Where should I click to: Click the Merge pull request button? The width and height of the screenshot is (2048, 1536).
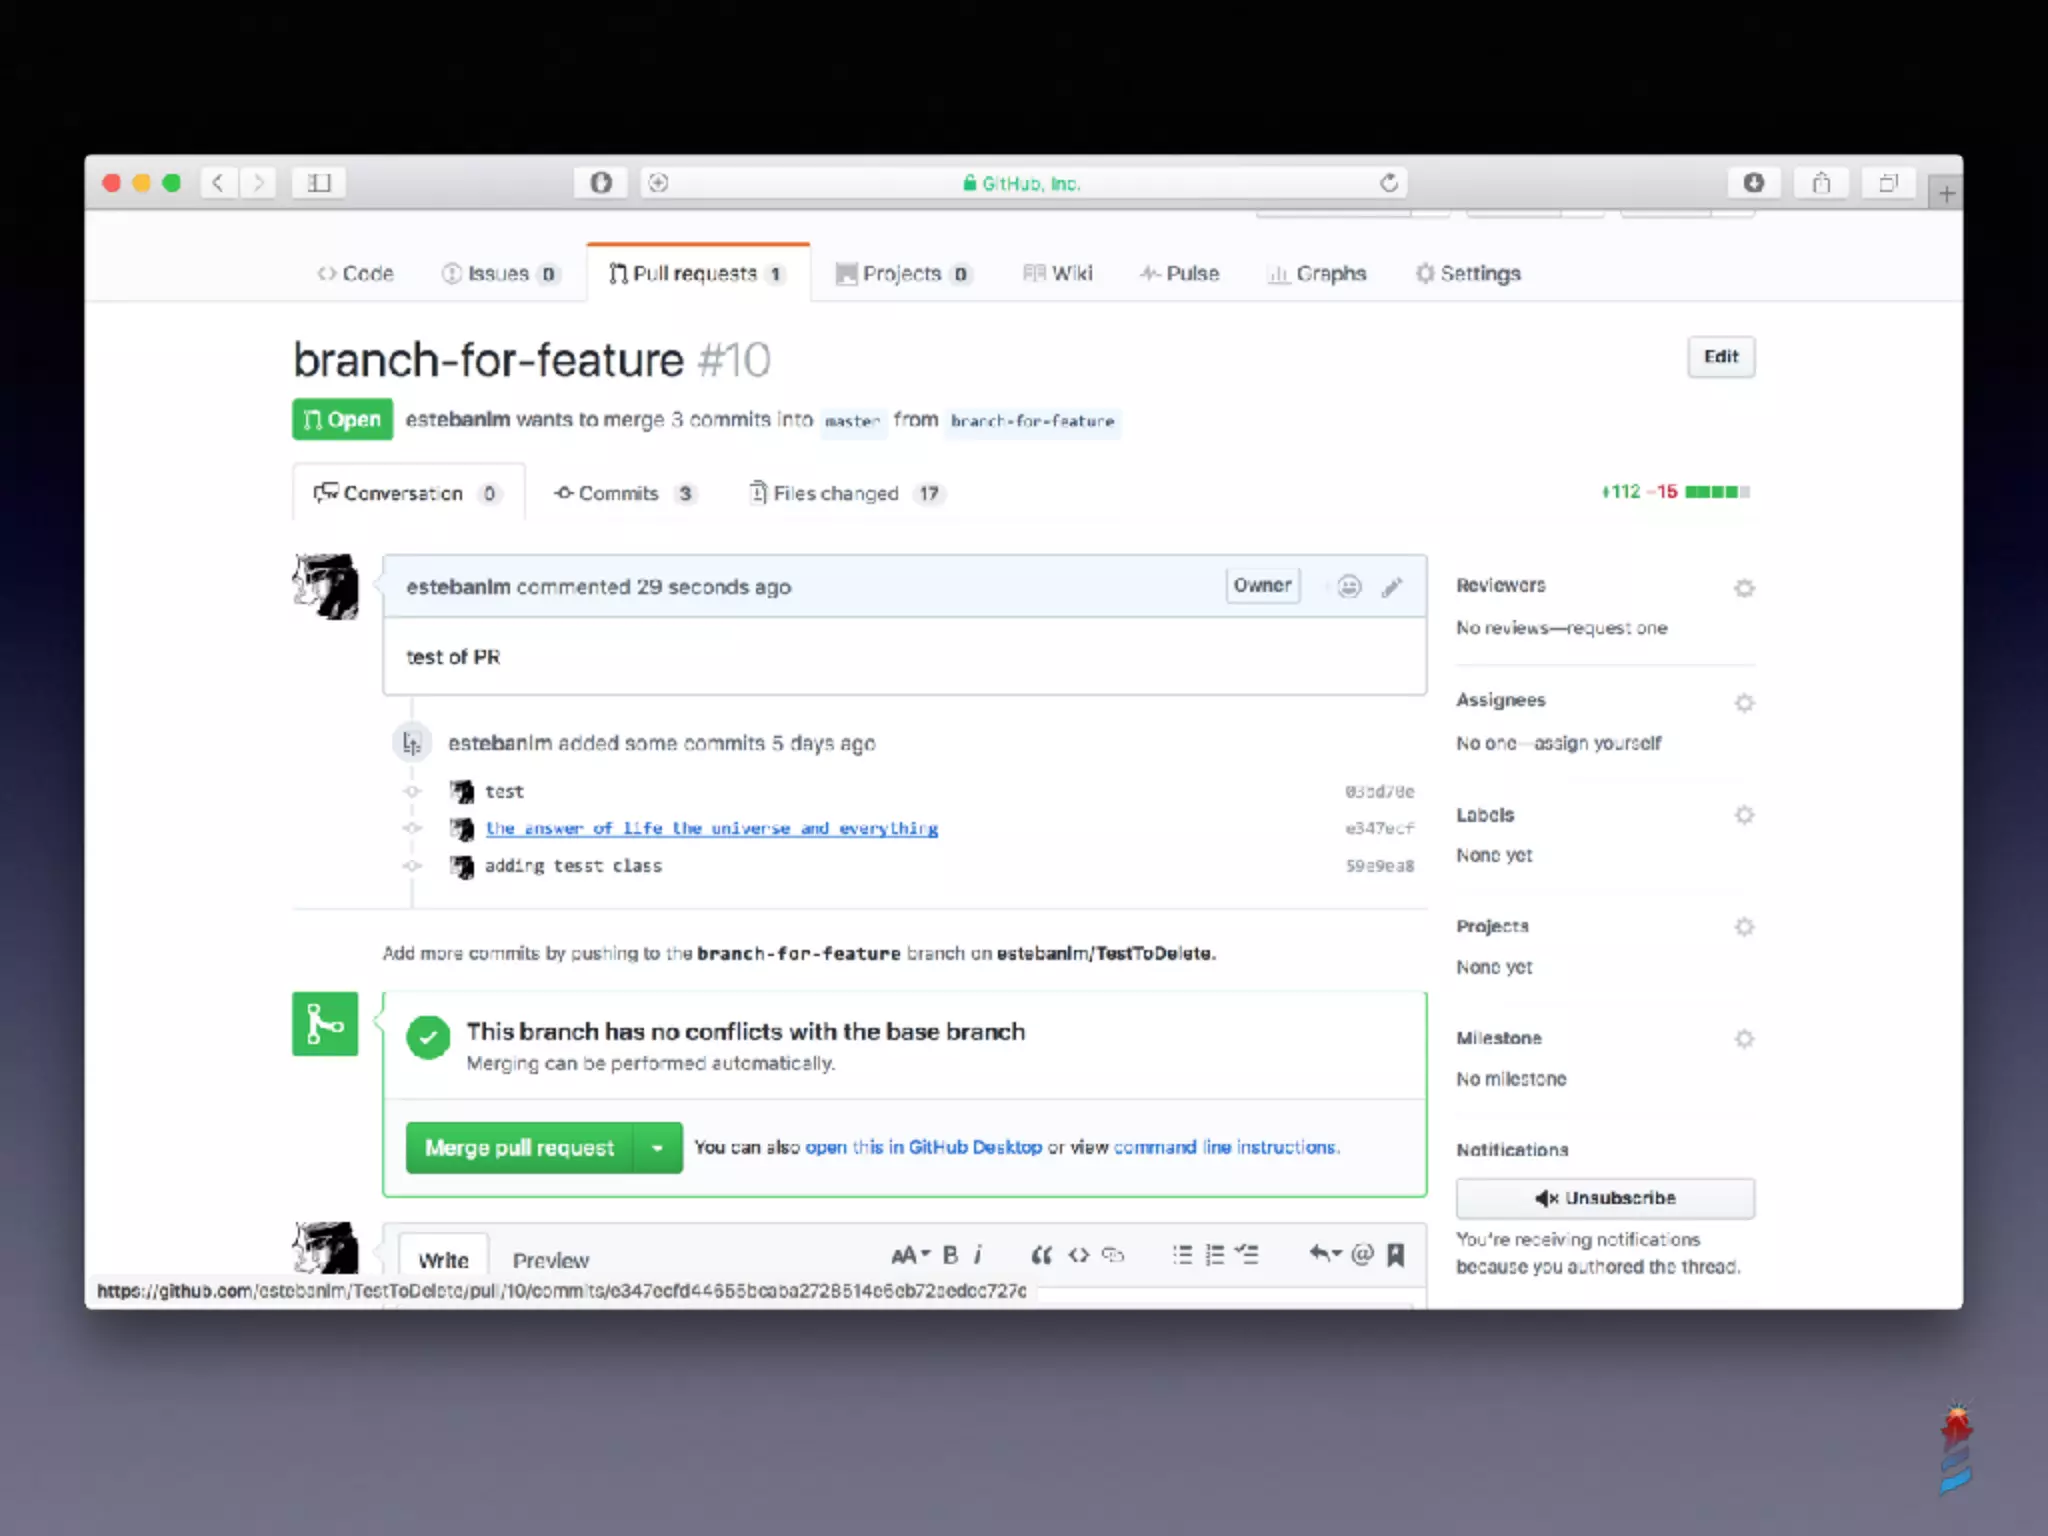519,1148
